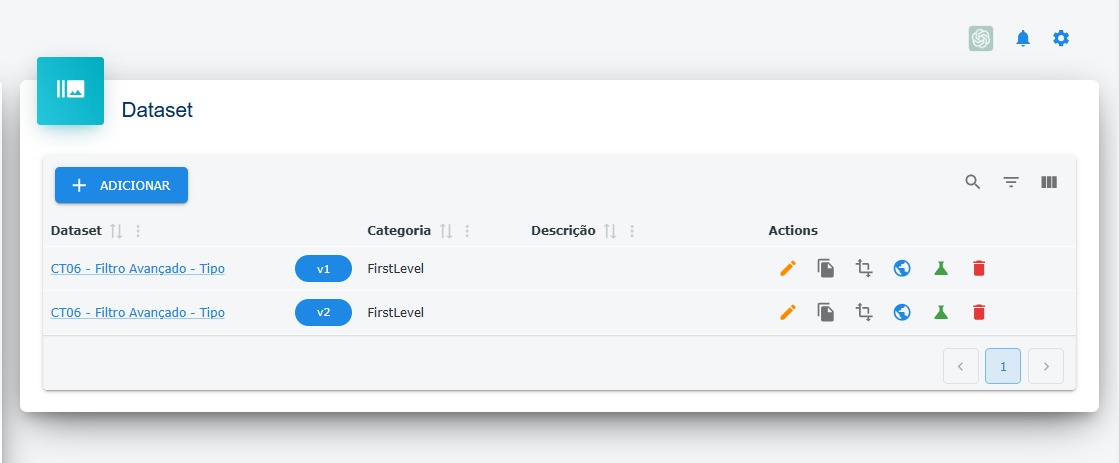Click FirstLevel category in v1 row
This screenshot has width=1119, height=463.
(x=395, y=269)
